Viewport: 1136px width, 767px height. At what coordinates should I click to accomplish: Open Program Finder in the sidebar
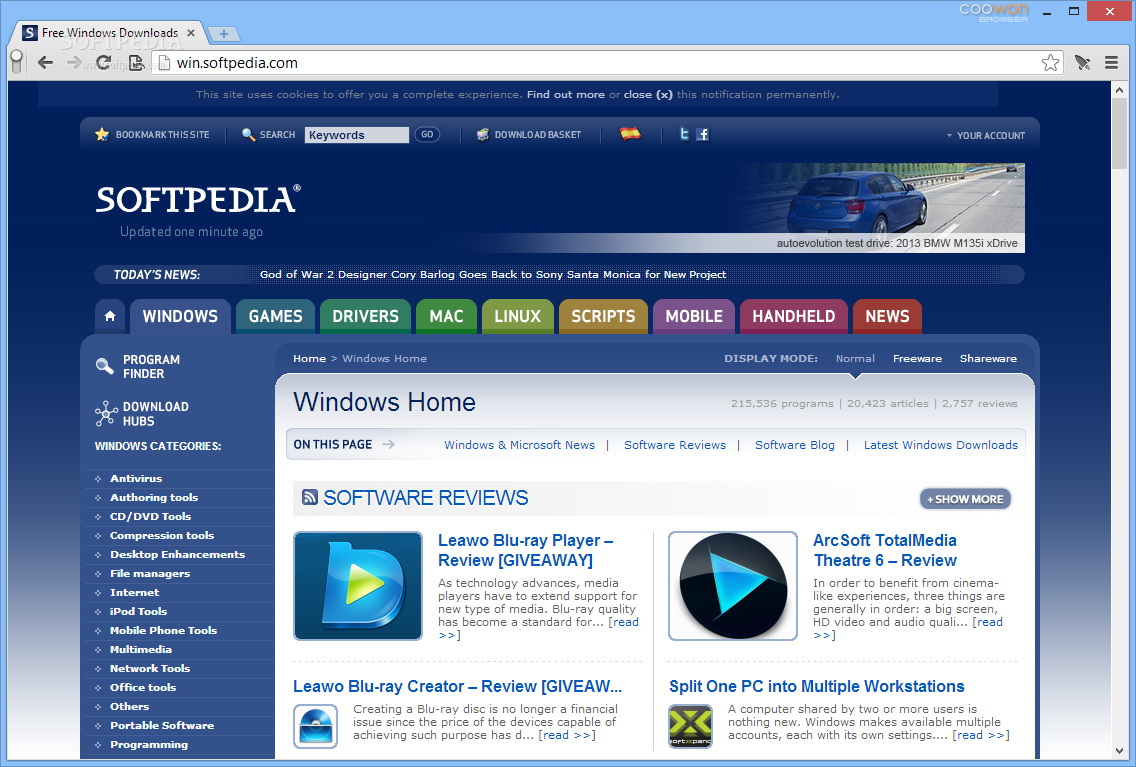[138, 366]
